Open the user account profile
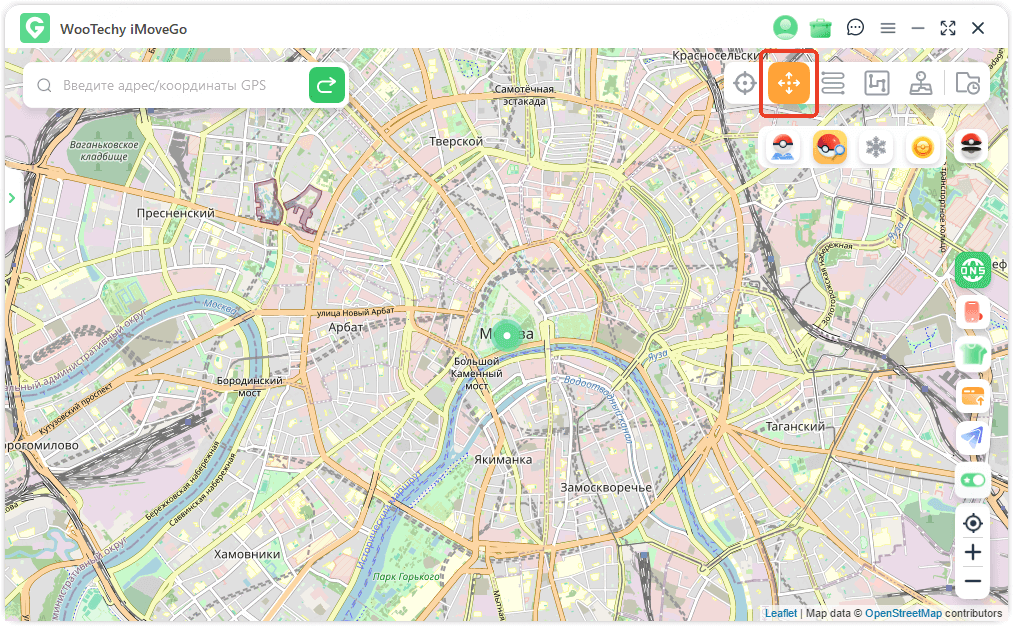Viewport: 1013px width, 626px height. [x=785, y=28]
